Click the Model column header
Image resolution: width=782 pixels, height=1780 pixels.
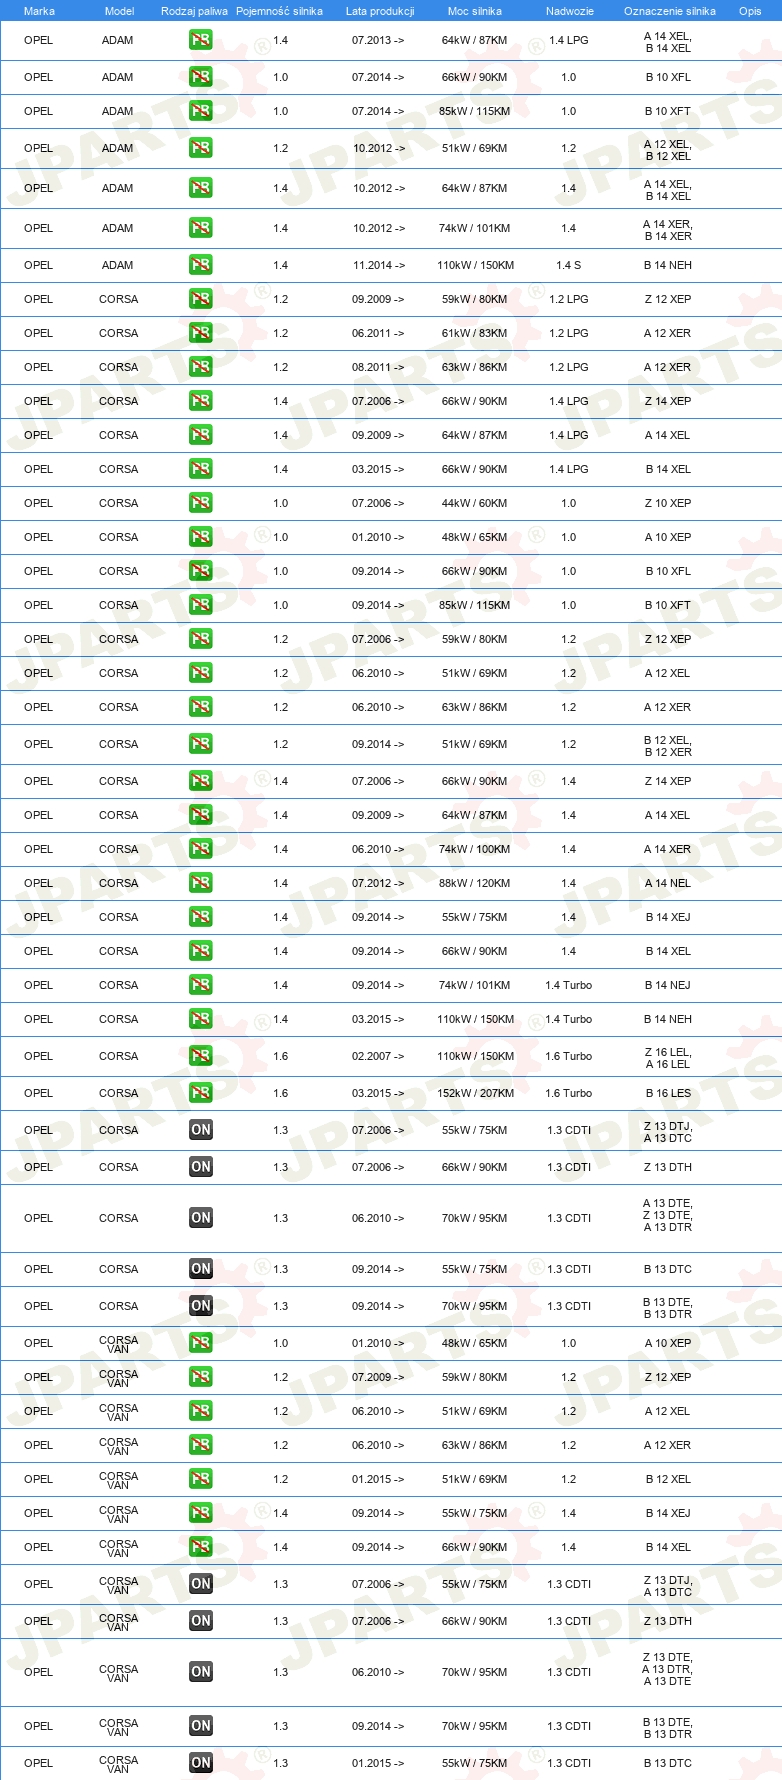click(120, 11)
